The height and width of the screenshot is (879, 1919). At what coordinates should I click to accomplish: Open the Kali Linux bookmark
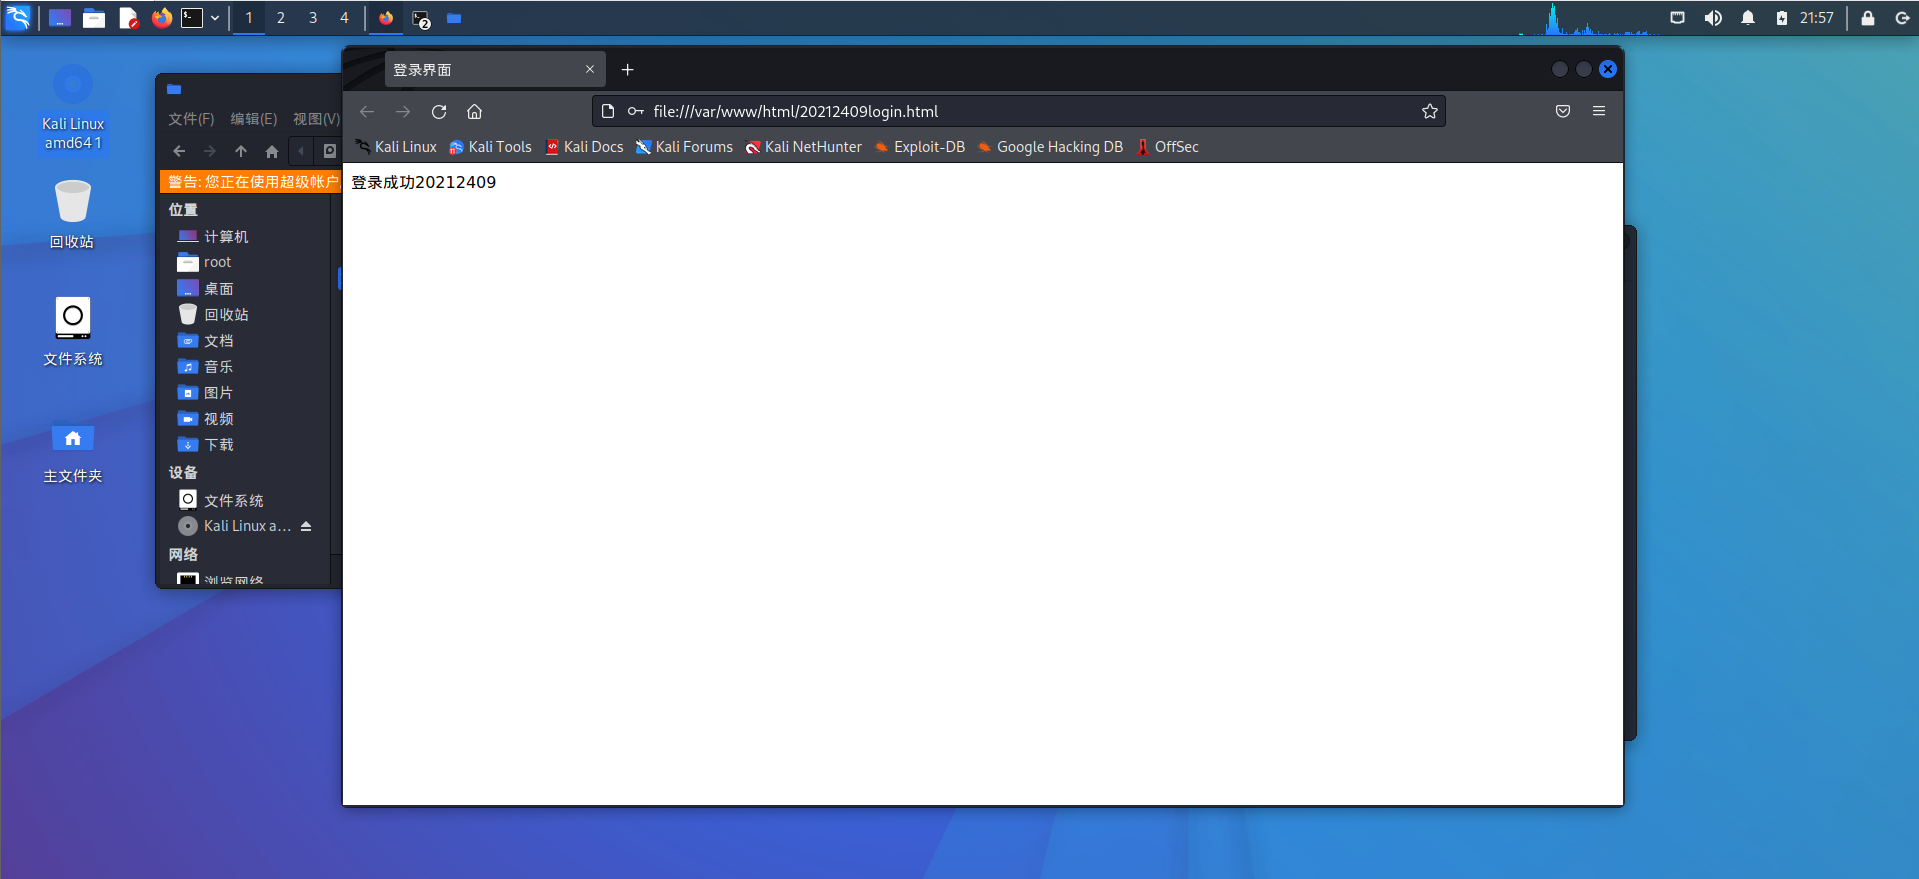[x=396, y=147]
